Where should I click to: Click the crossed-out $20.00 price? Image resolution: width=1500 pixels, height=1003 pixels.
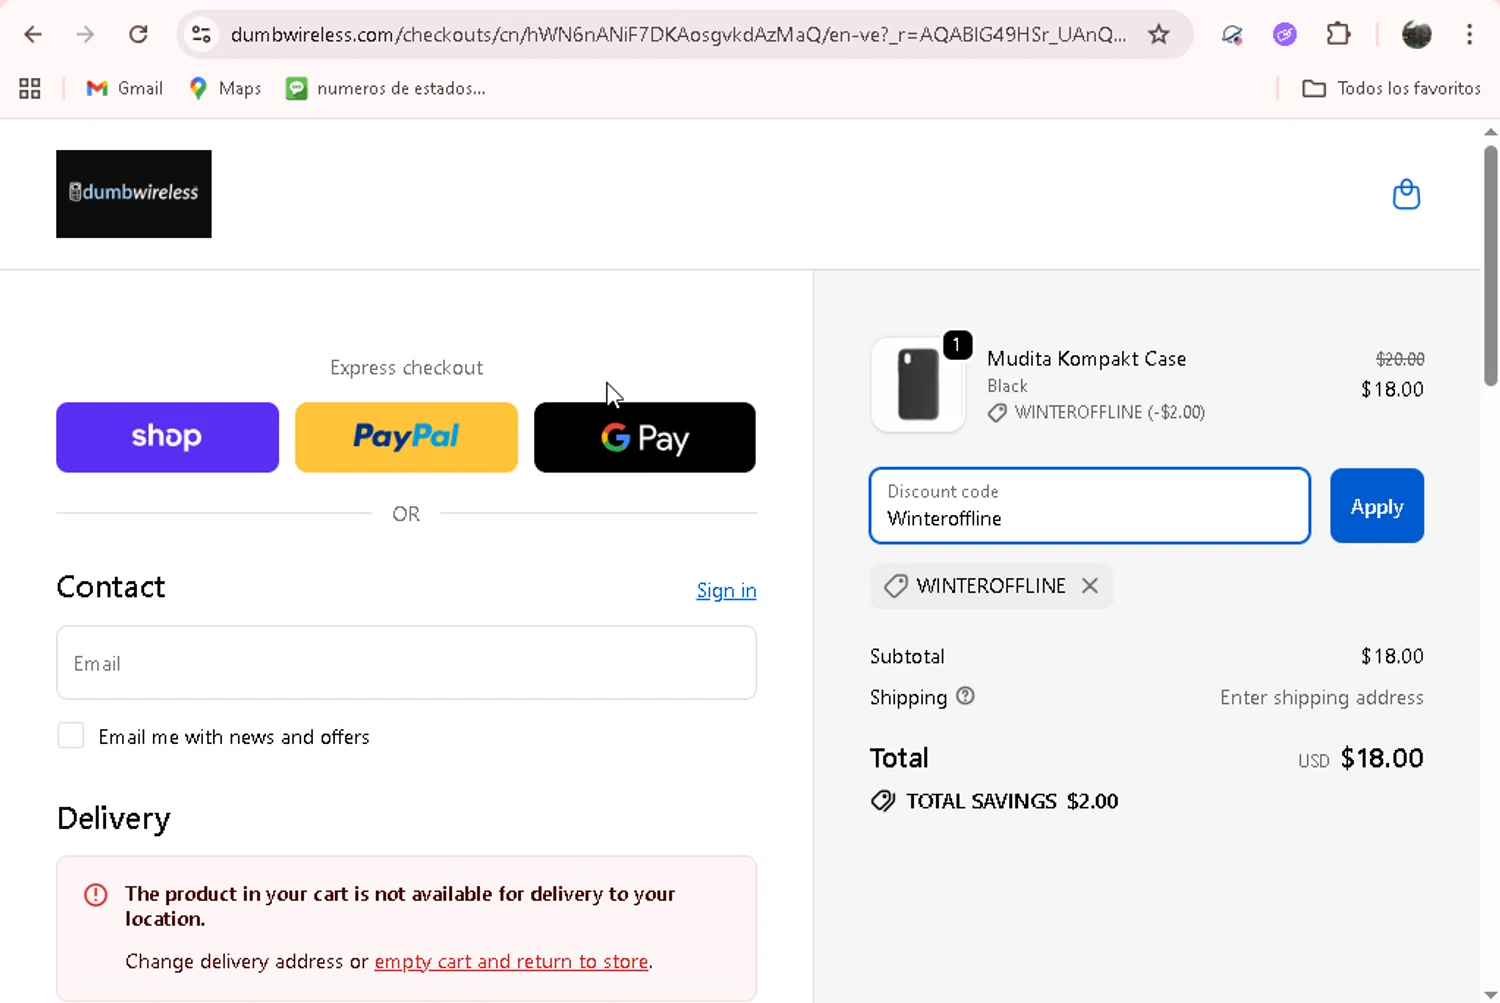pos(1400,358)
